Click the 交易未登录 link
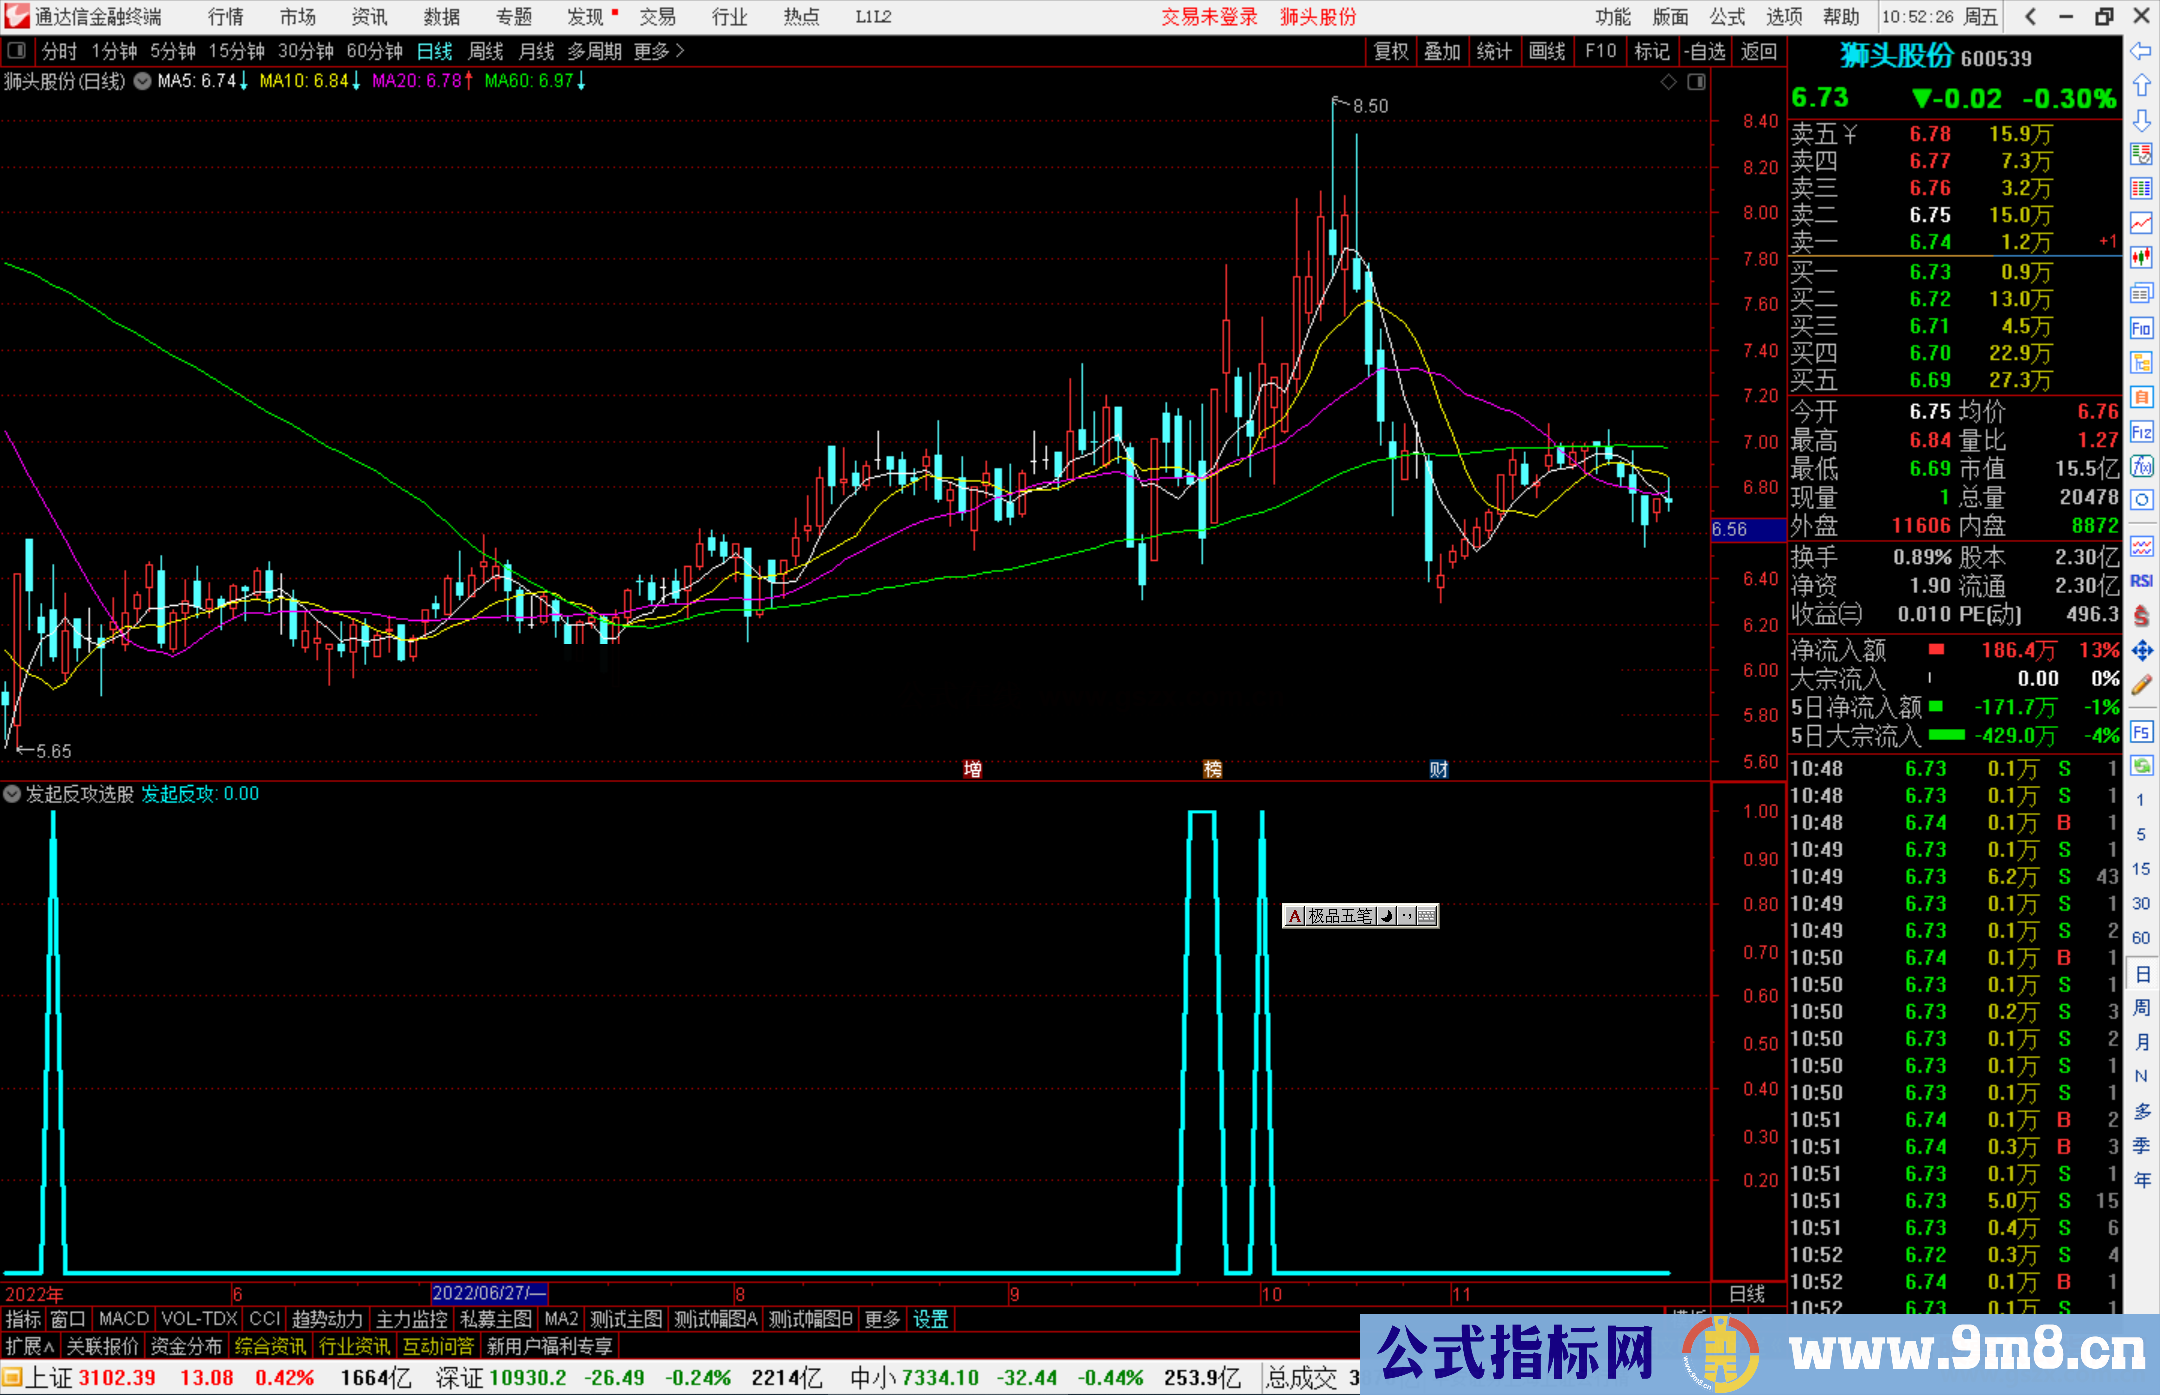This screenshot has height=1395, width=2160. pyautogui.click(x=1208, y=17)
